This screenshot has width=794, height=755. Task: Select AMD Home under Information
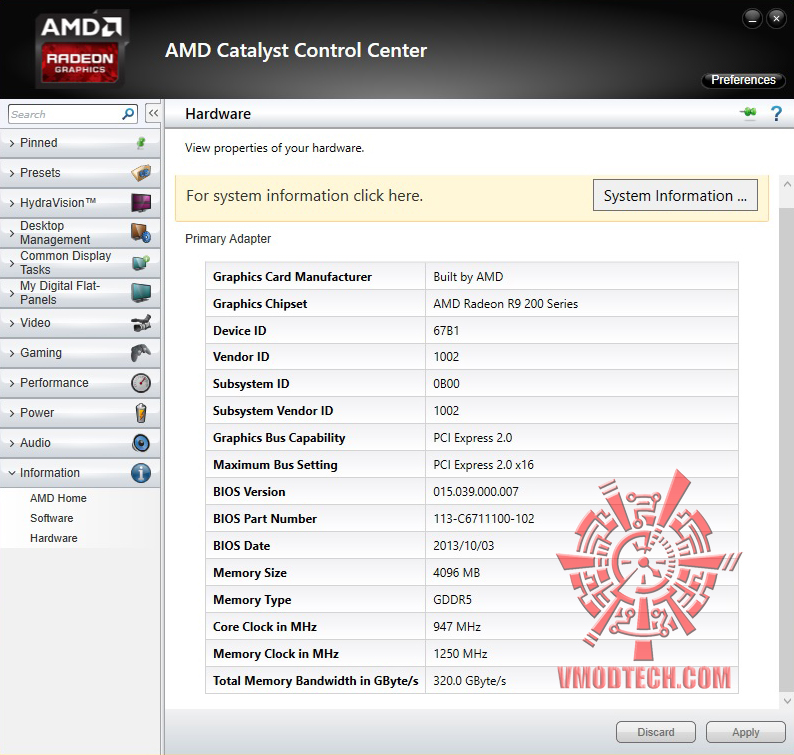click(58, 498)
